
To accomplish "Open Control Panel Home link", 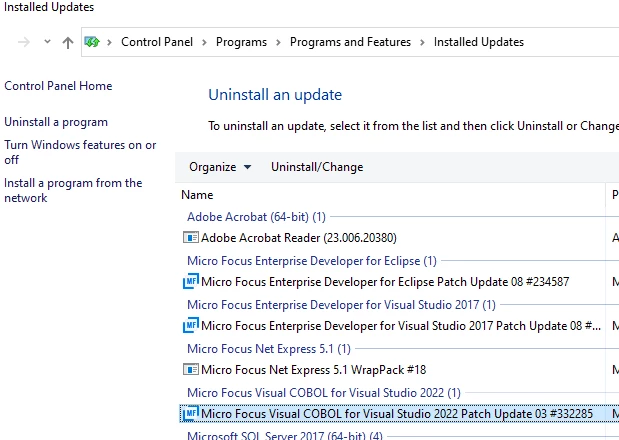I will point(58,86).
